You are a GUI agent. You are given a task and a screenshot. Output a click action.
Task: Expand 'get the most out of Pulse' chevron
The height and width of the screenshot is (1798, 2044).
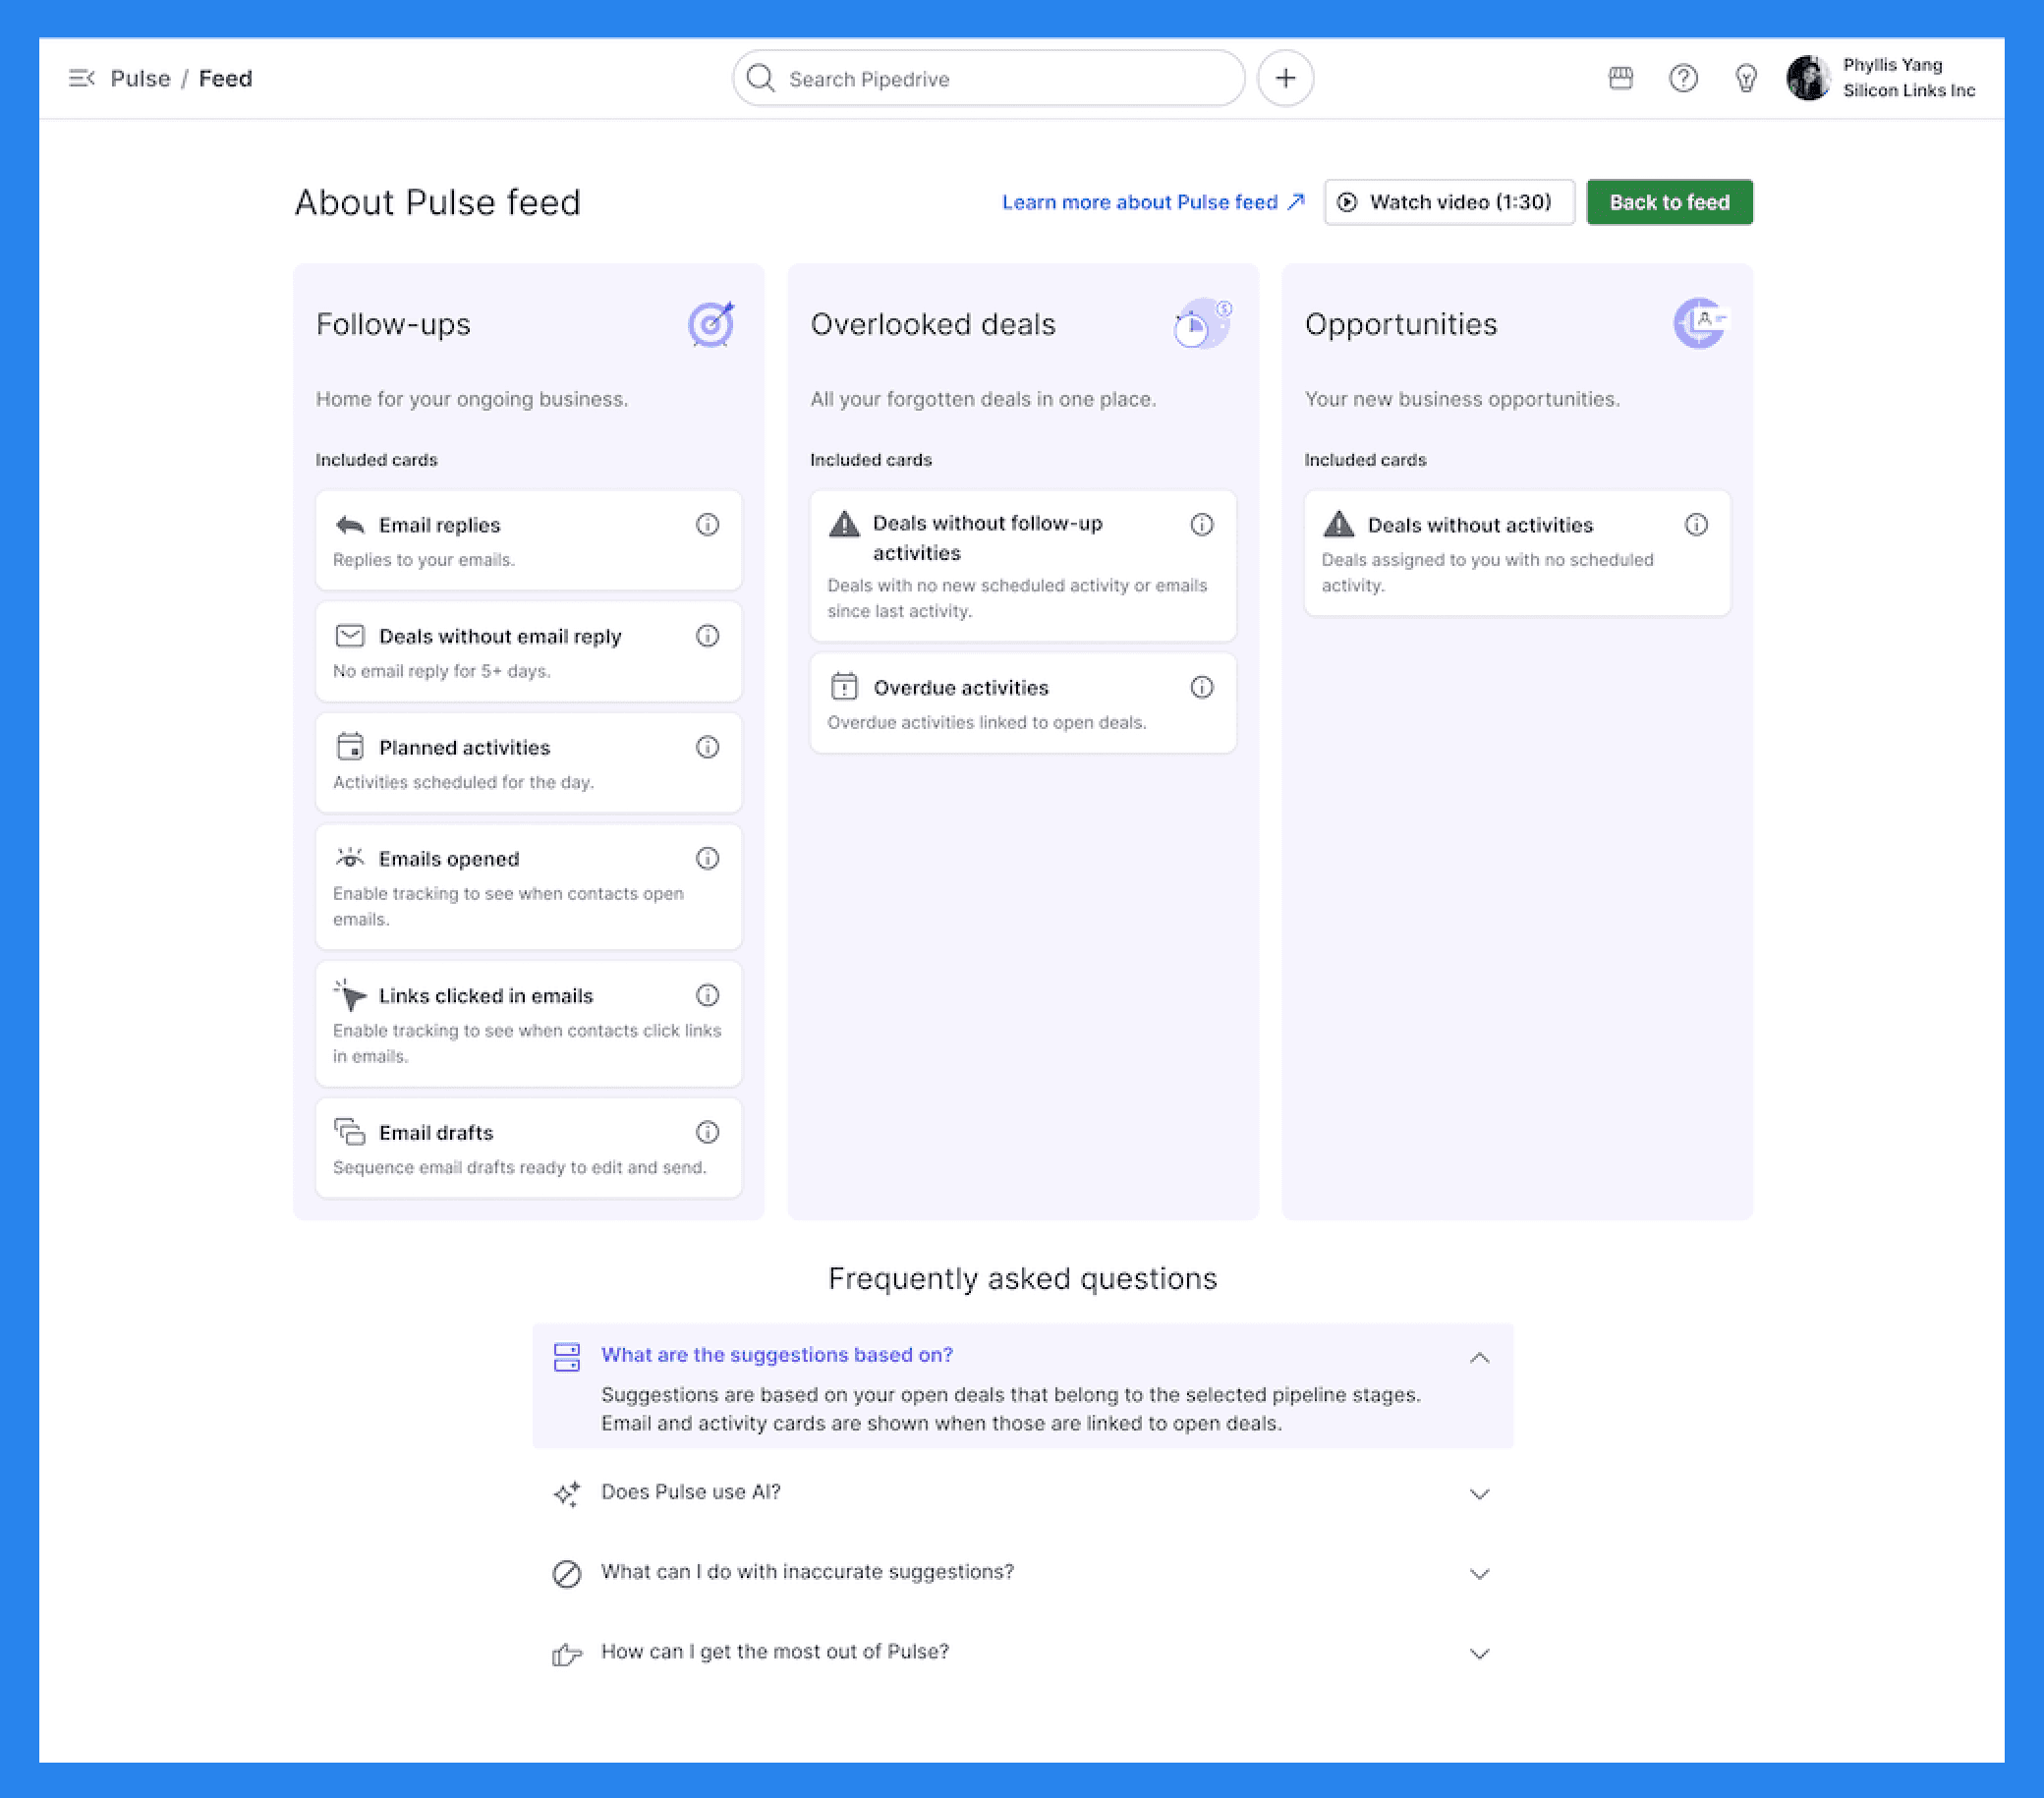click(1479, 1654)
